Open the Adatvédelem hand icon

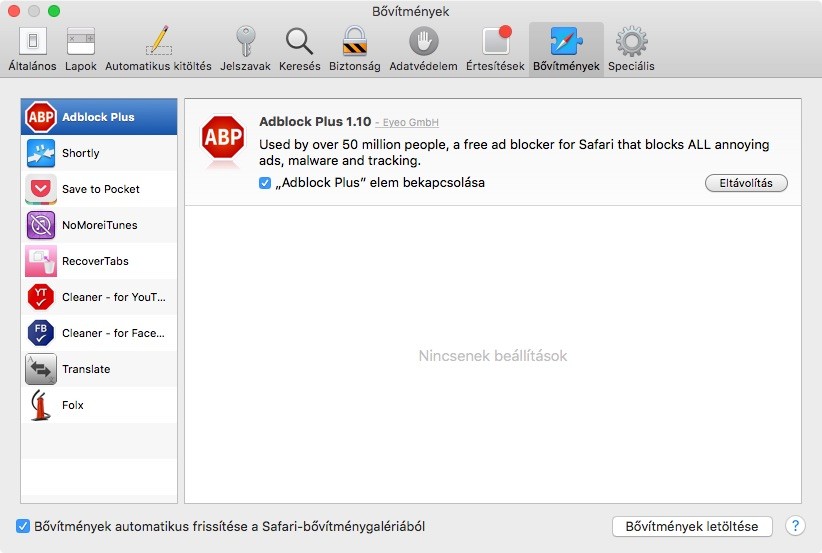424,41
